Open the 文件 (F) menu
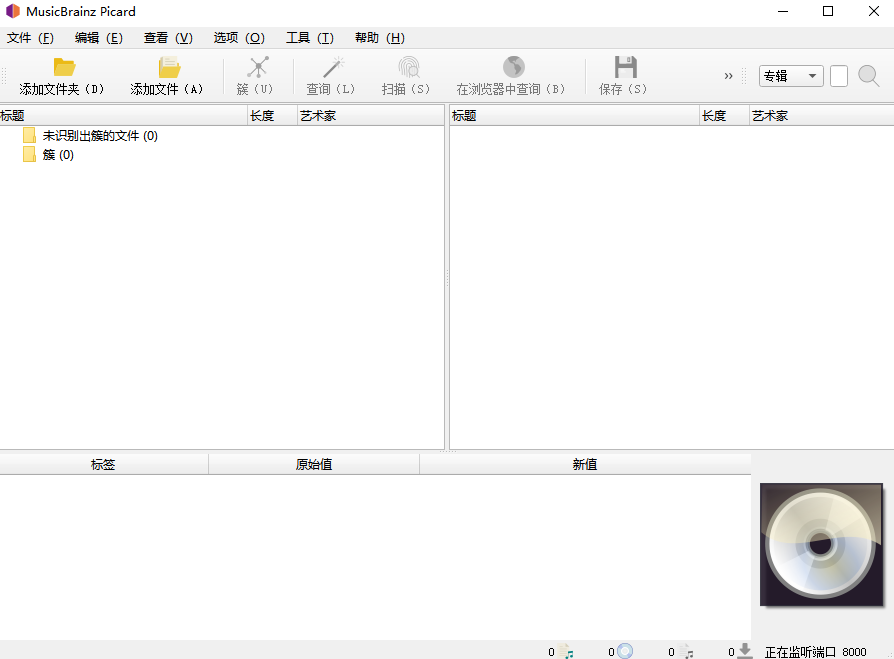The width and height of the screenshot is (894, 659). 30,38
